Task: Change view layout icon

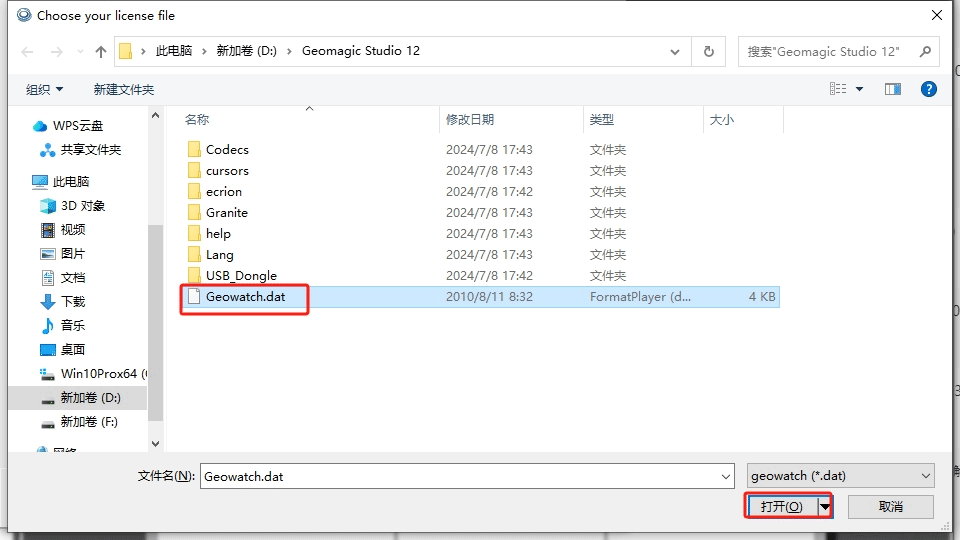Action: point(838,89)
